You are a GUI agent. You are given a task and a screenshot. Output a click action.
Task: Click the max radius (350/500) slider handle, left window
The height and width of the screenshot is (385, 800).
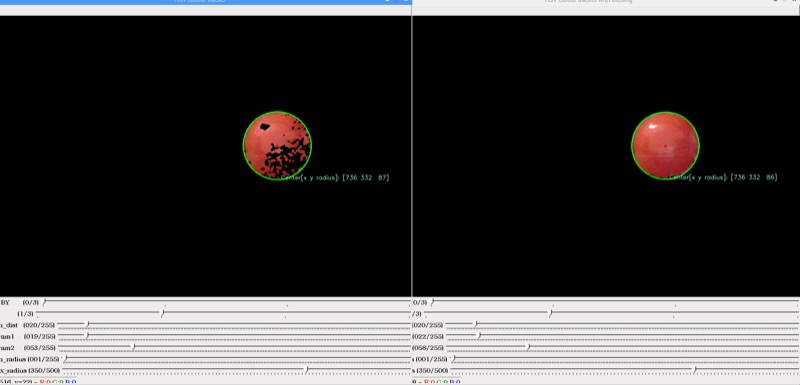pyautogui.click(x=306, y=370)
